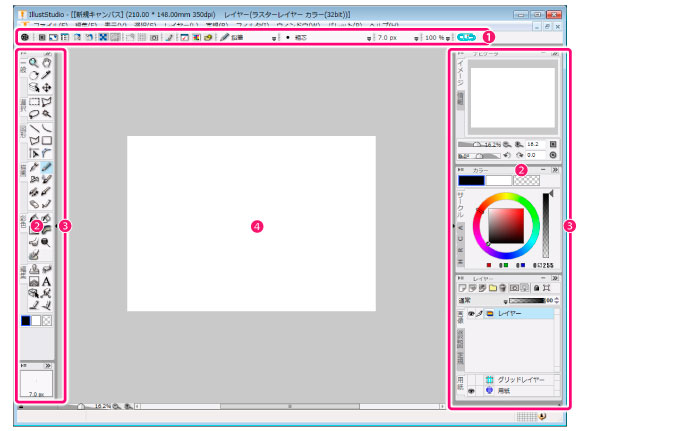
Task: Hide the レイヤー layer with its eye
Action: (471, 313)
